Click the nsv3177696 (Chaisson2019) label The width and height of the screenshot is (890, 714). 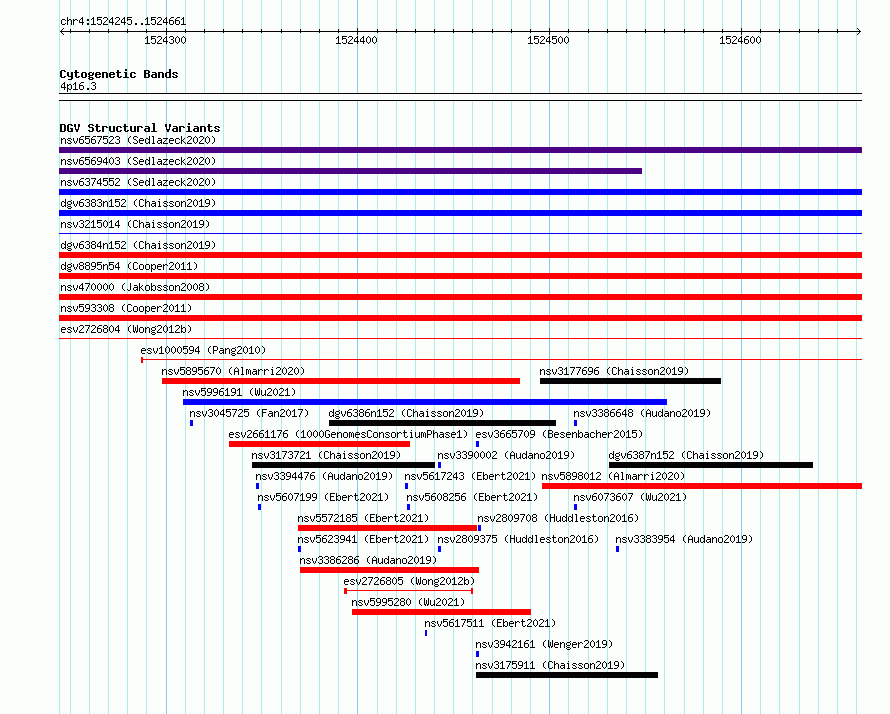(x=614, y=371)
